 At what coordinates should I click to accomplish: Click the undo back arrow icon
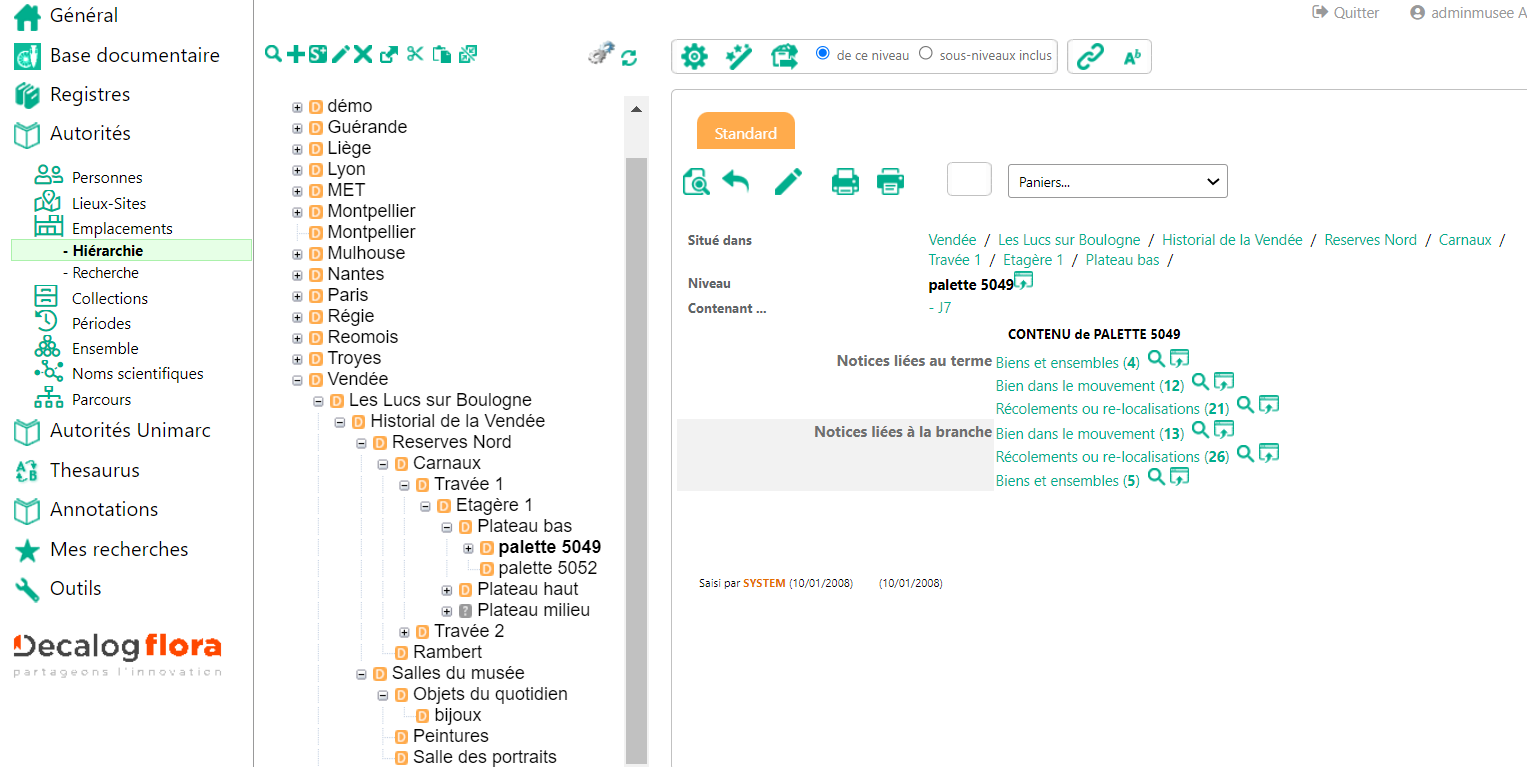pos(736,182)
